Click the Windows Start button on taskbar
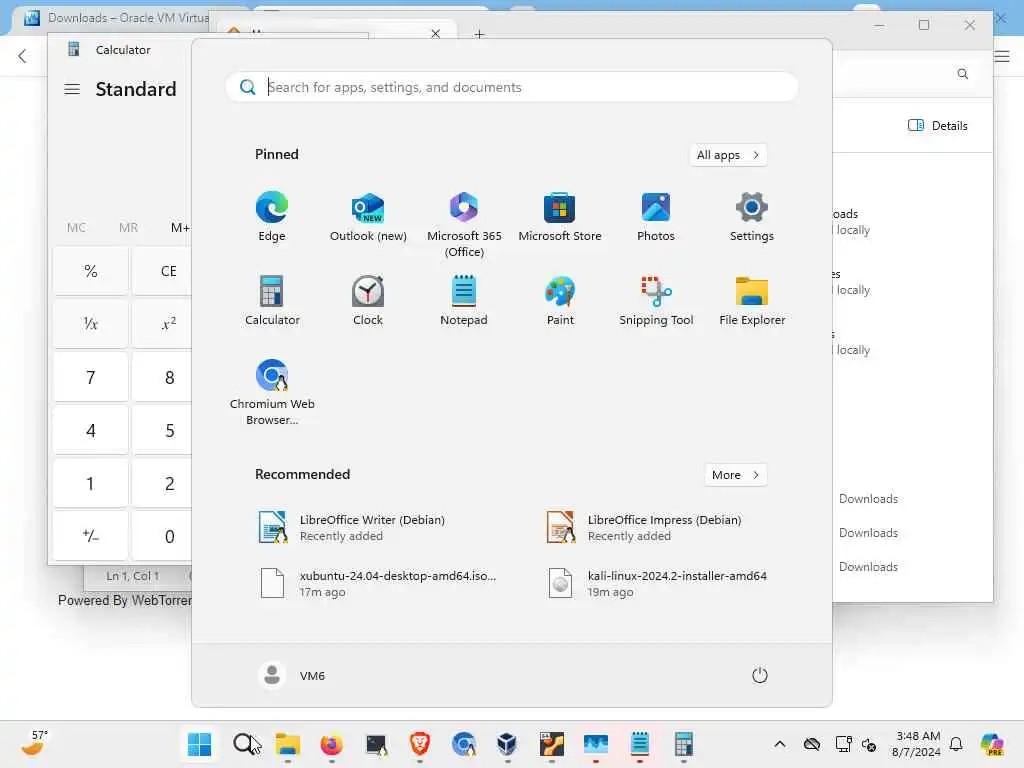The image size is (1024, 768). pos(199,744)
